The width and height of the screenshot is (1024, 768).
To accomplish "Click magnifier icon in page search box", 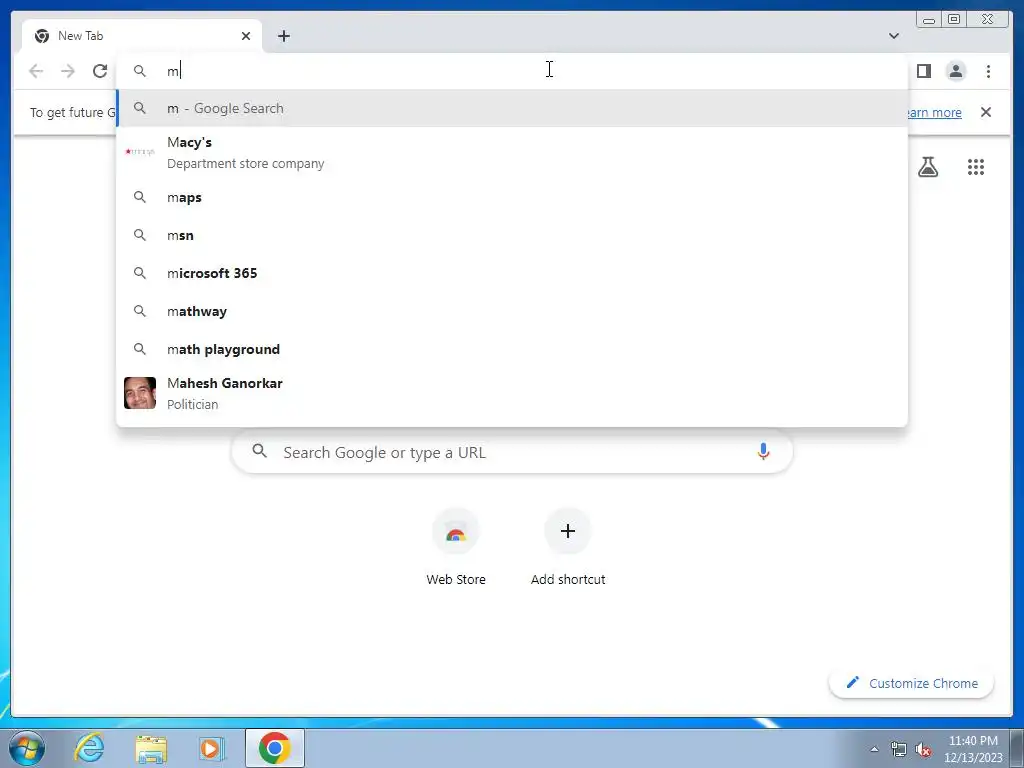I will [259, 451].
